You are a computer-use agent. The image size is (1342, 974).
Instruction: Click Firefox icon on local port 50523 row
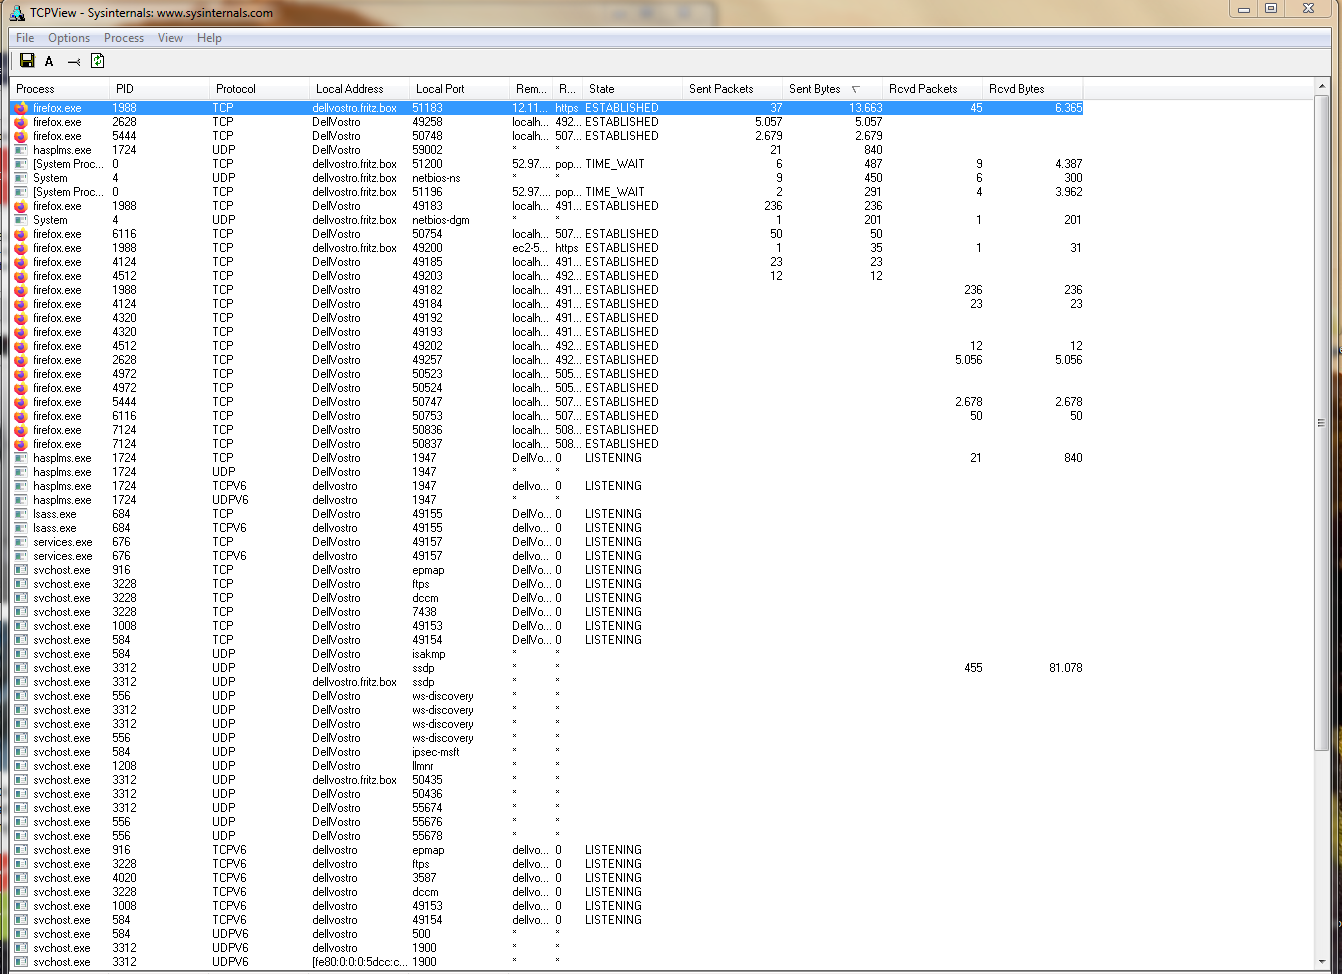[21, 374]
